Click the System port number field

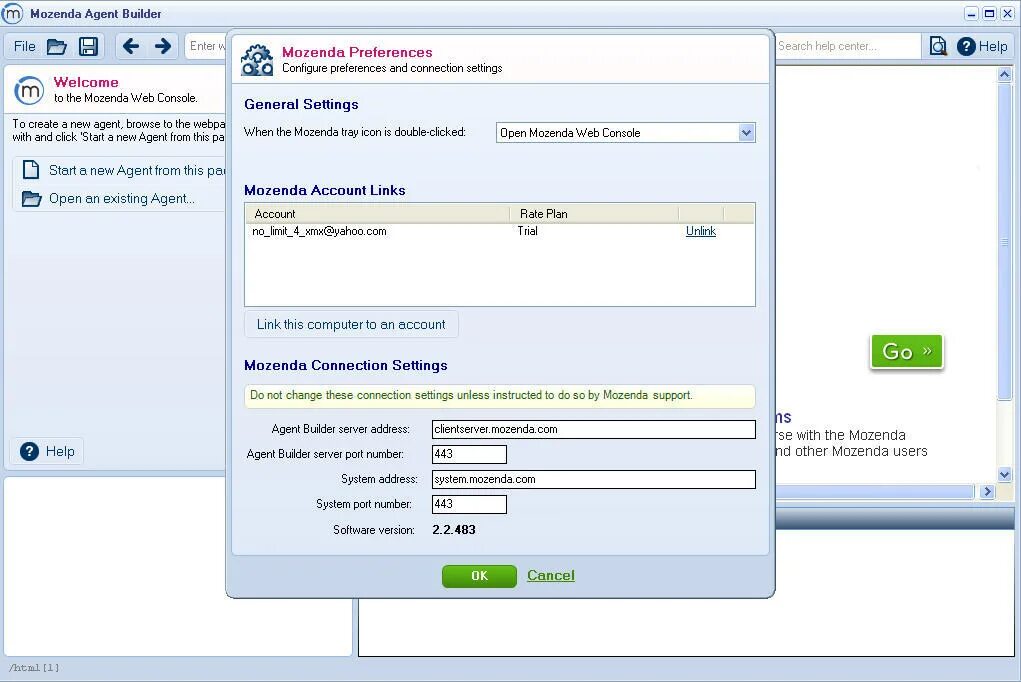pyautogui.click(x=469, y=504)
